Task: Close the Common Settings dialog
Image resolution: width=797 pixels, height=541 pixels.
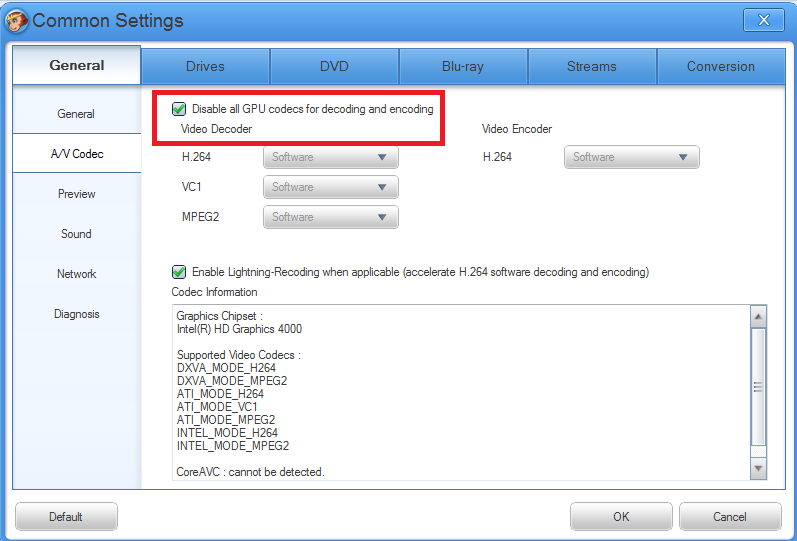Action: [763, 20]
